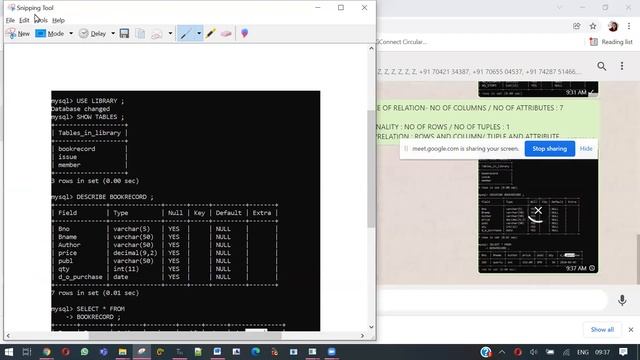Click the New snip button

pyautogui.click(x=18, y=33)
